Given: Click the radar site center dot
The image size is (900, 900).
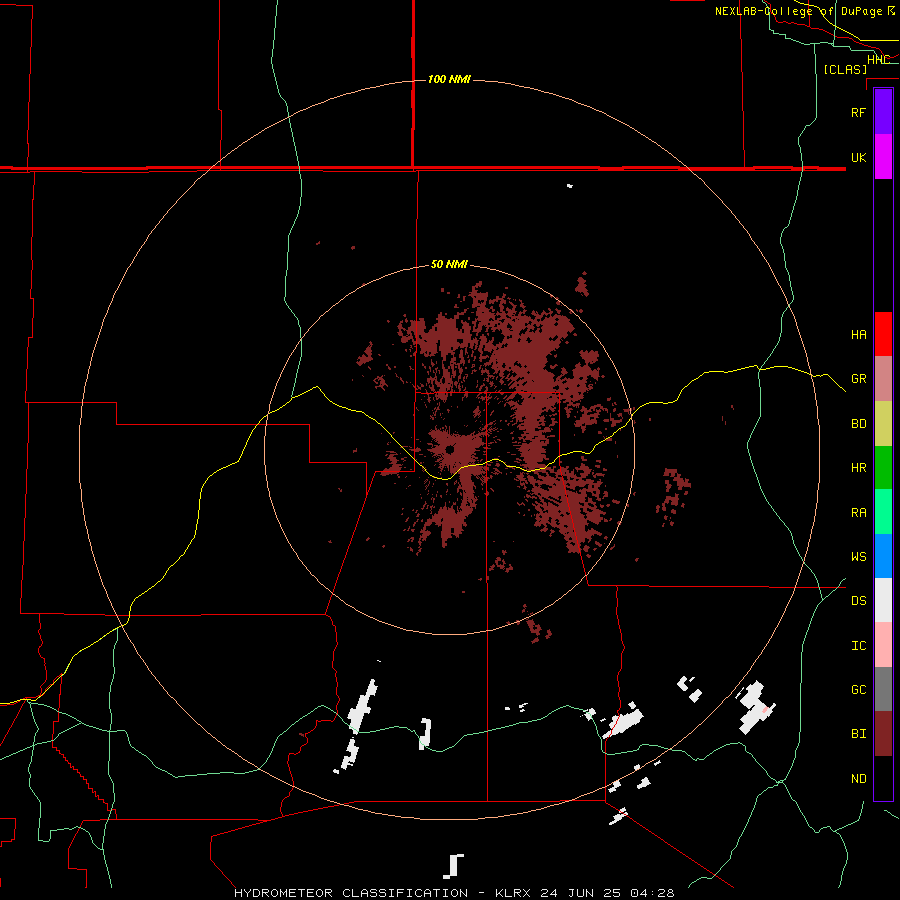Looking at the screenshot, I should point(449,449).
